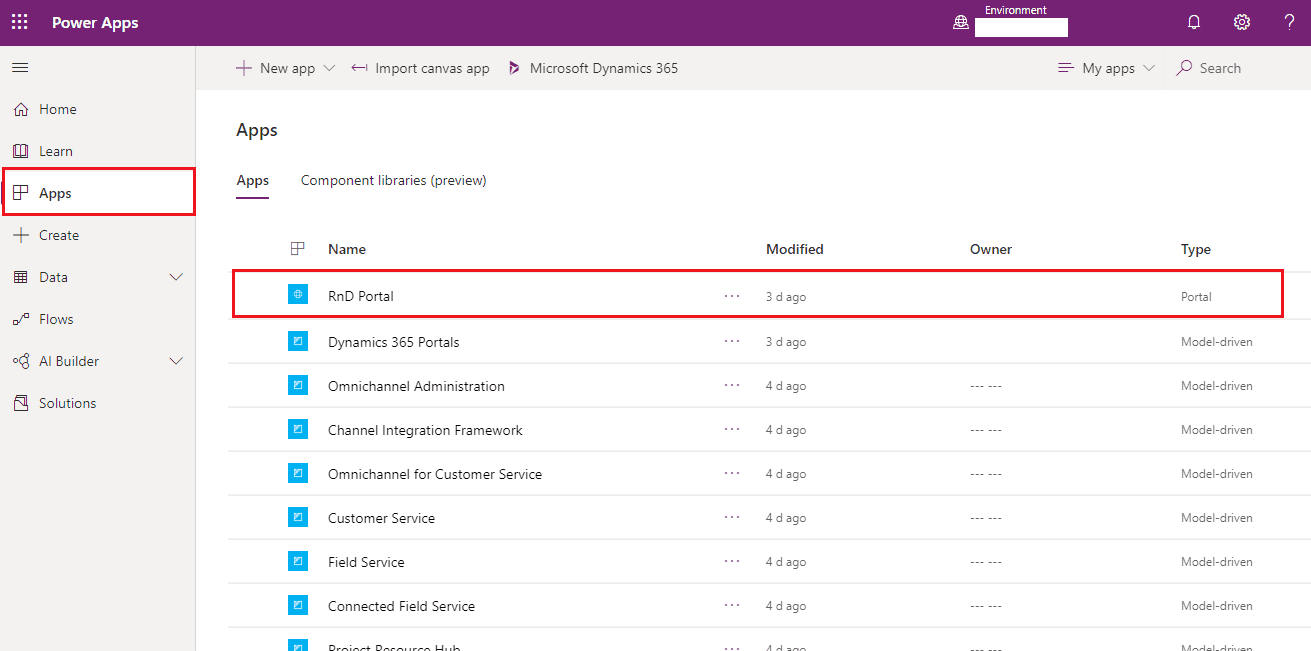1311x651 pixels.
Task: Switch to Component libraries (preview) tab
Action: (x=393, y=180)
